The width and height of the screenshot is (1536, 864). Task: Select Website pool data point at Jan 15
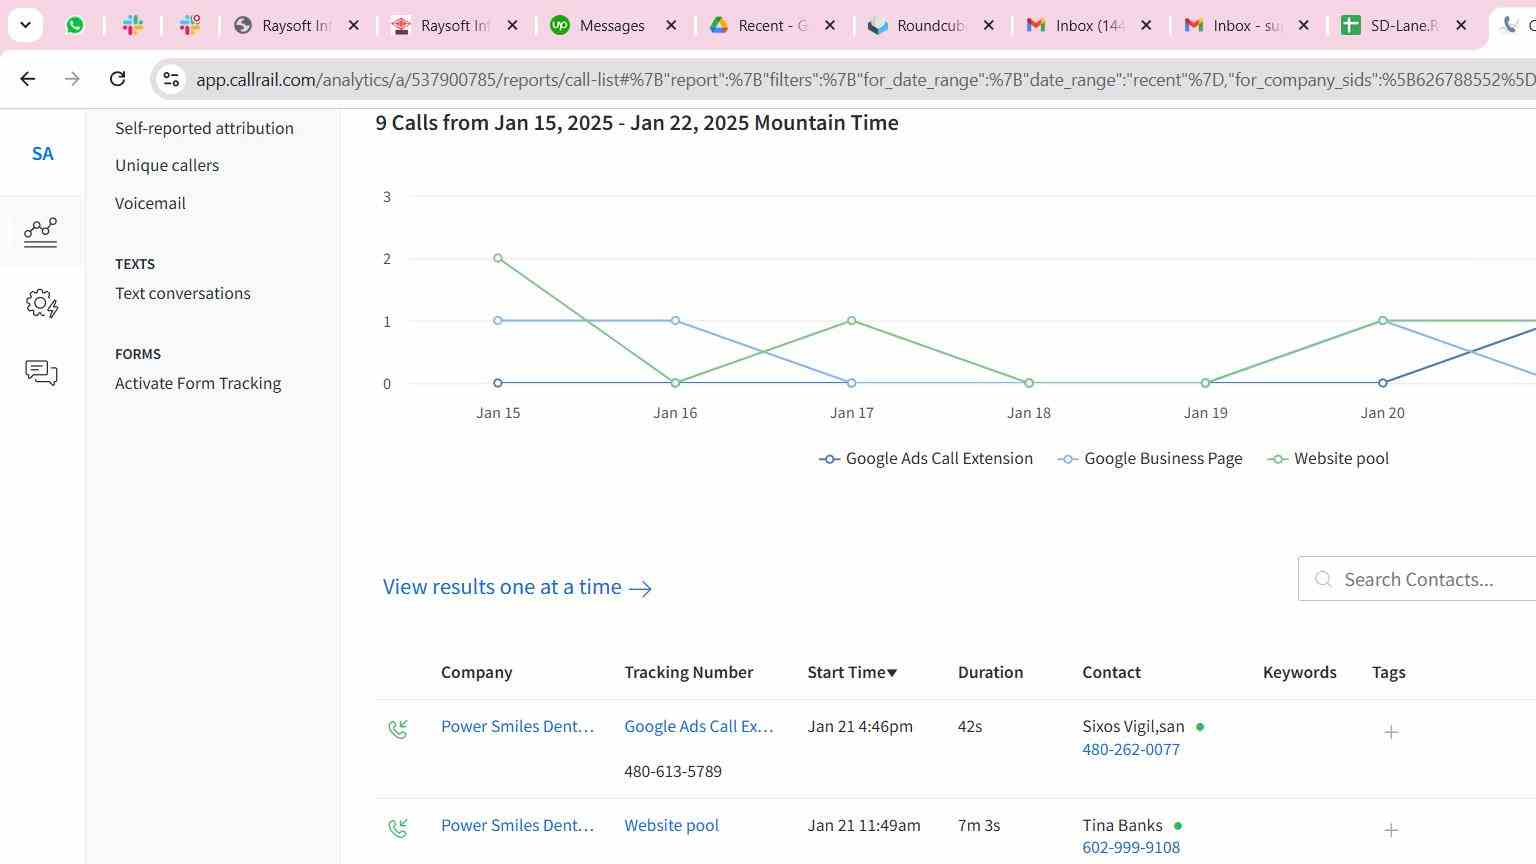tap(498, 258)
